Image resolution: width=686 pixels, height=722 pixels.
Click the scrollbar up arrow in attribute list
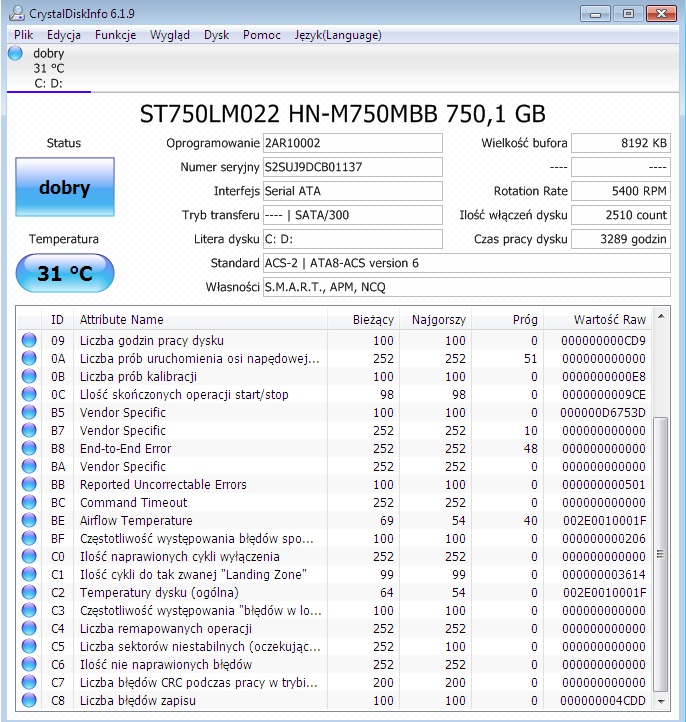click(661, 316)
